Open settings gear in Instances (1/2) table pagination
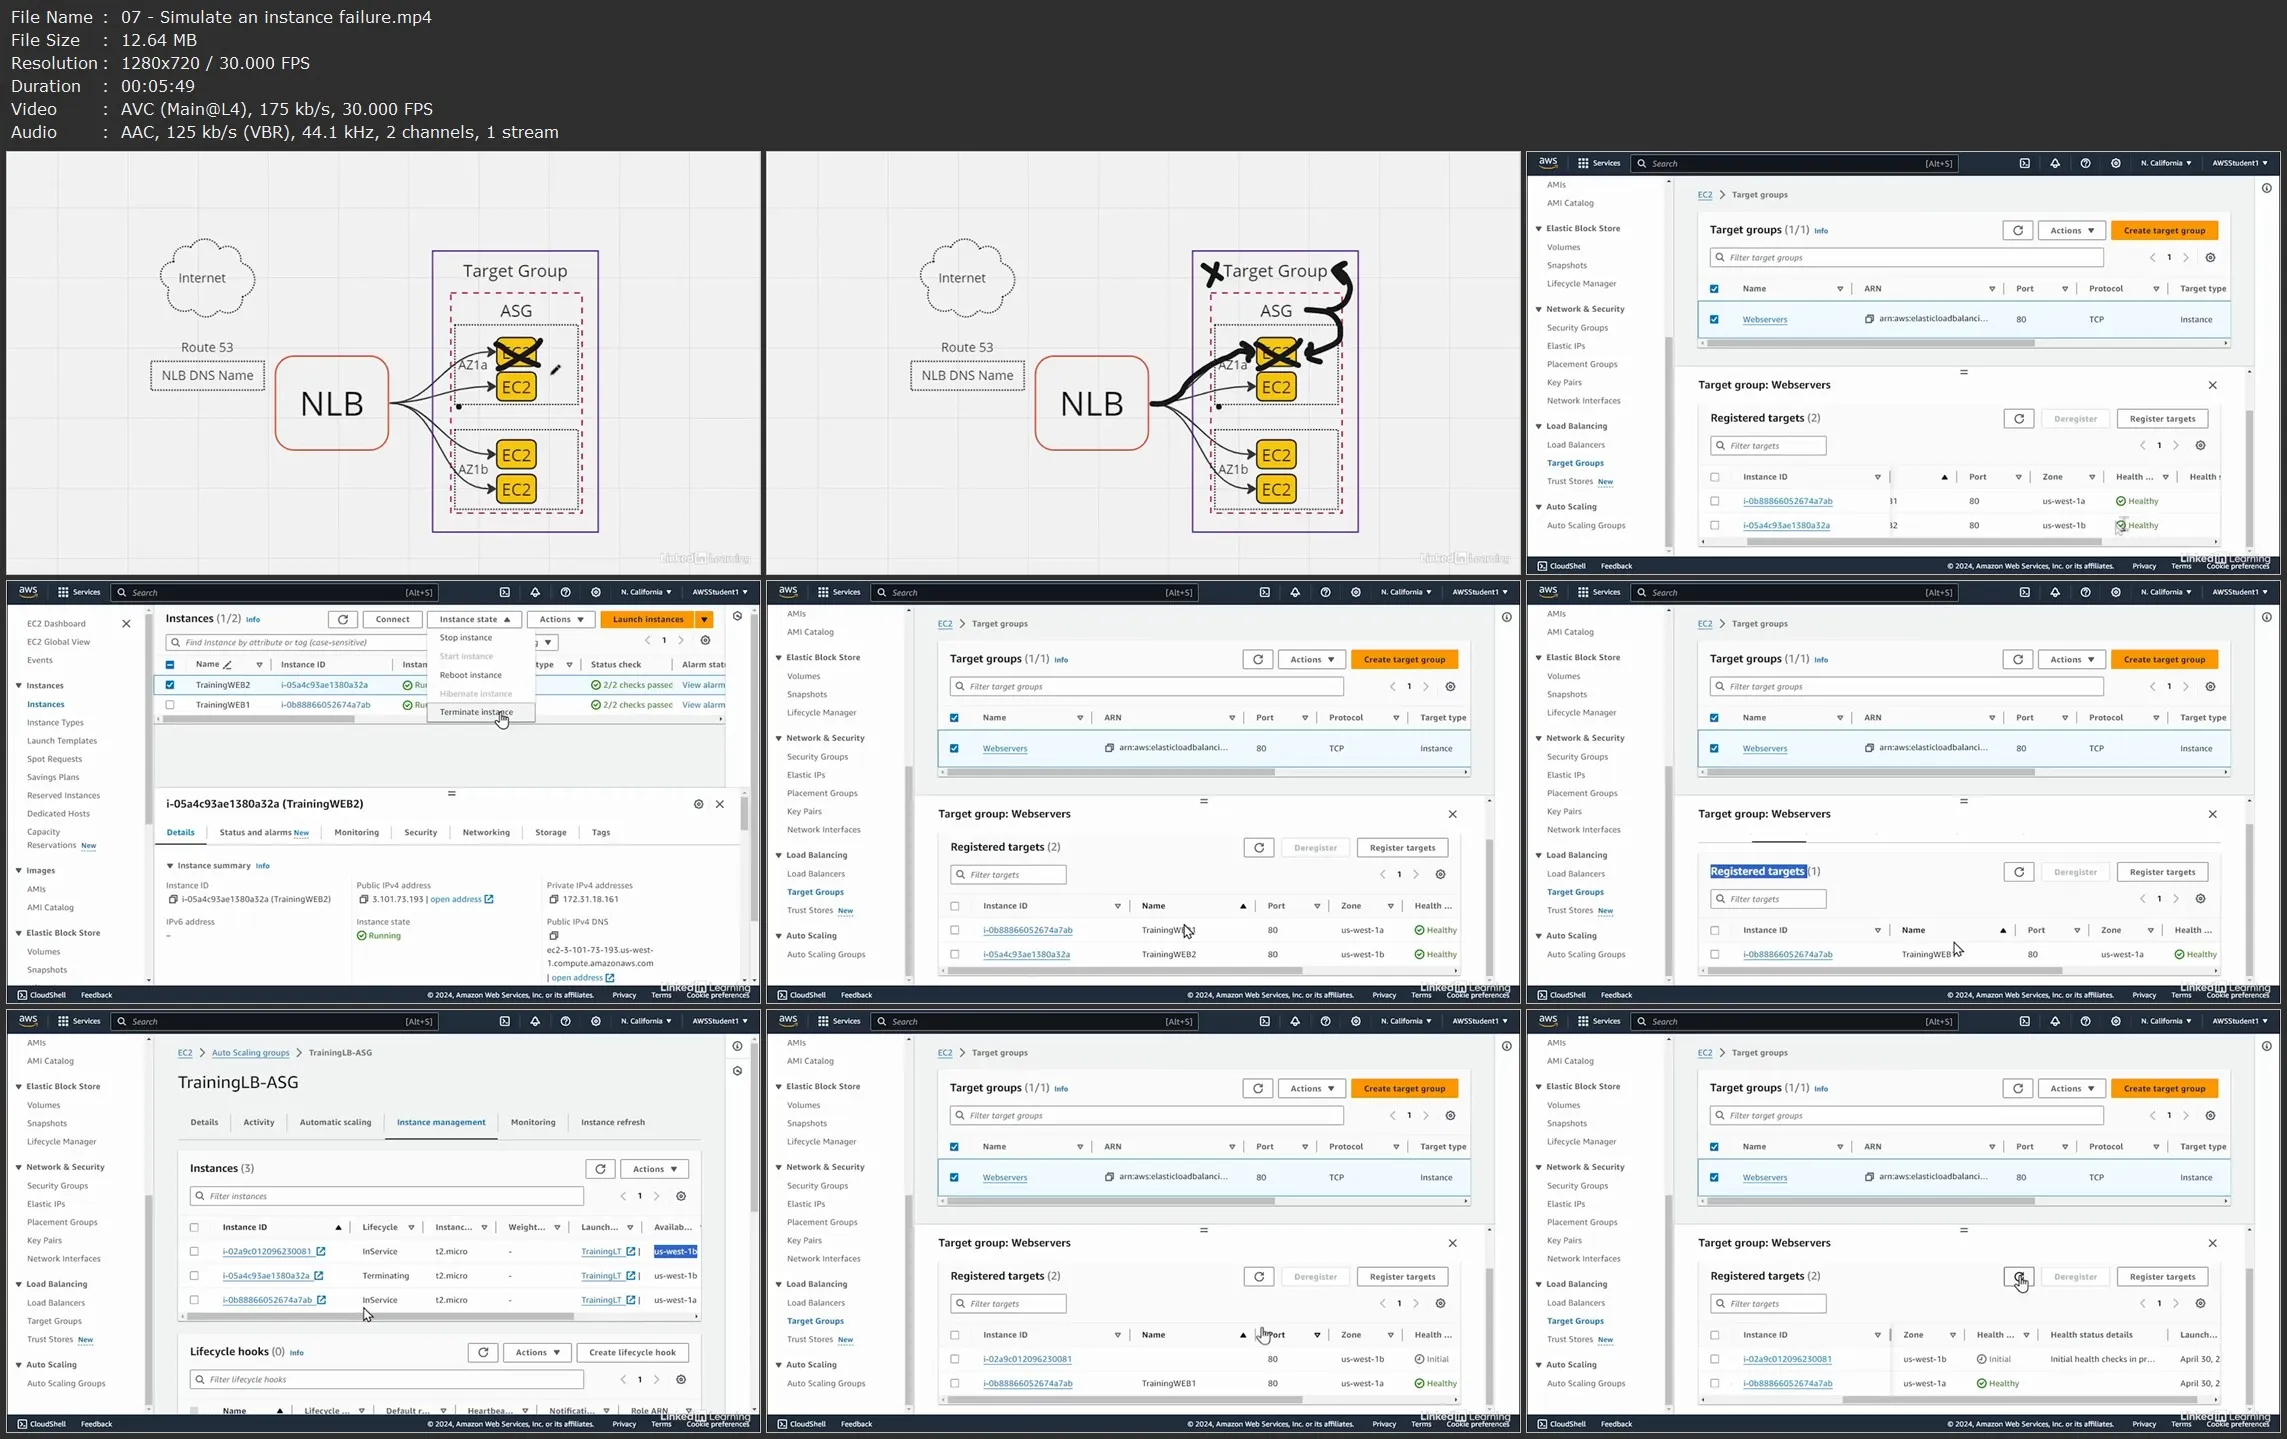Screen dimensions: 2287x1439 (x=706, y=641)
